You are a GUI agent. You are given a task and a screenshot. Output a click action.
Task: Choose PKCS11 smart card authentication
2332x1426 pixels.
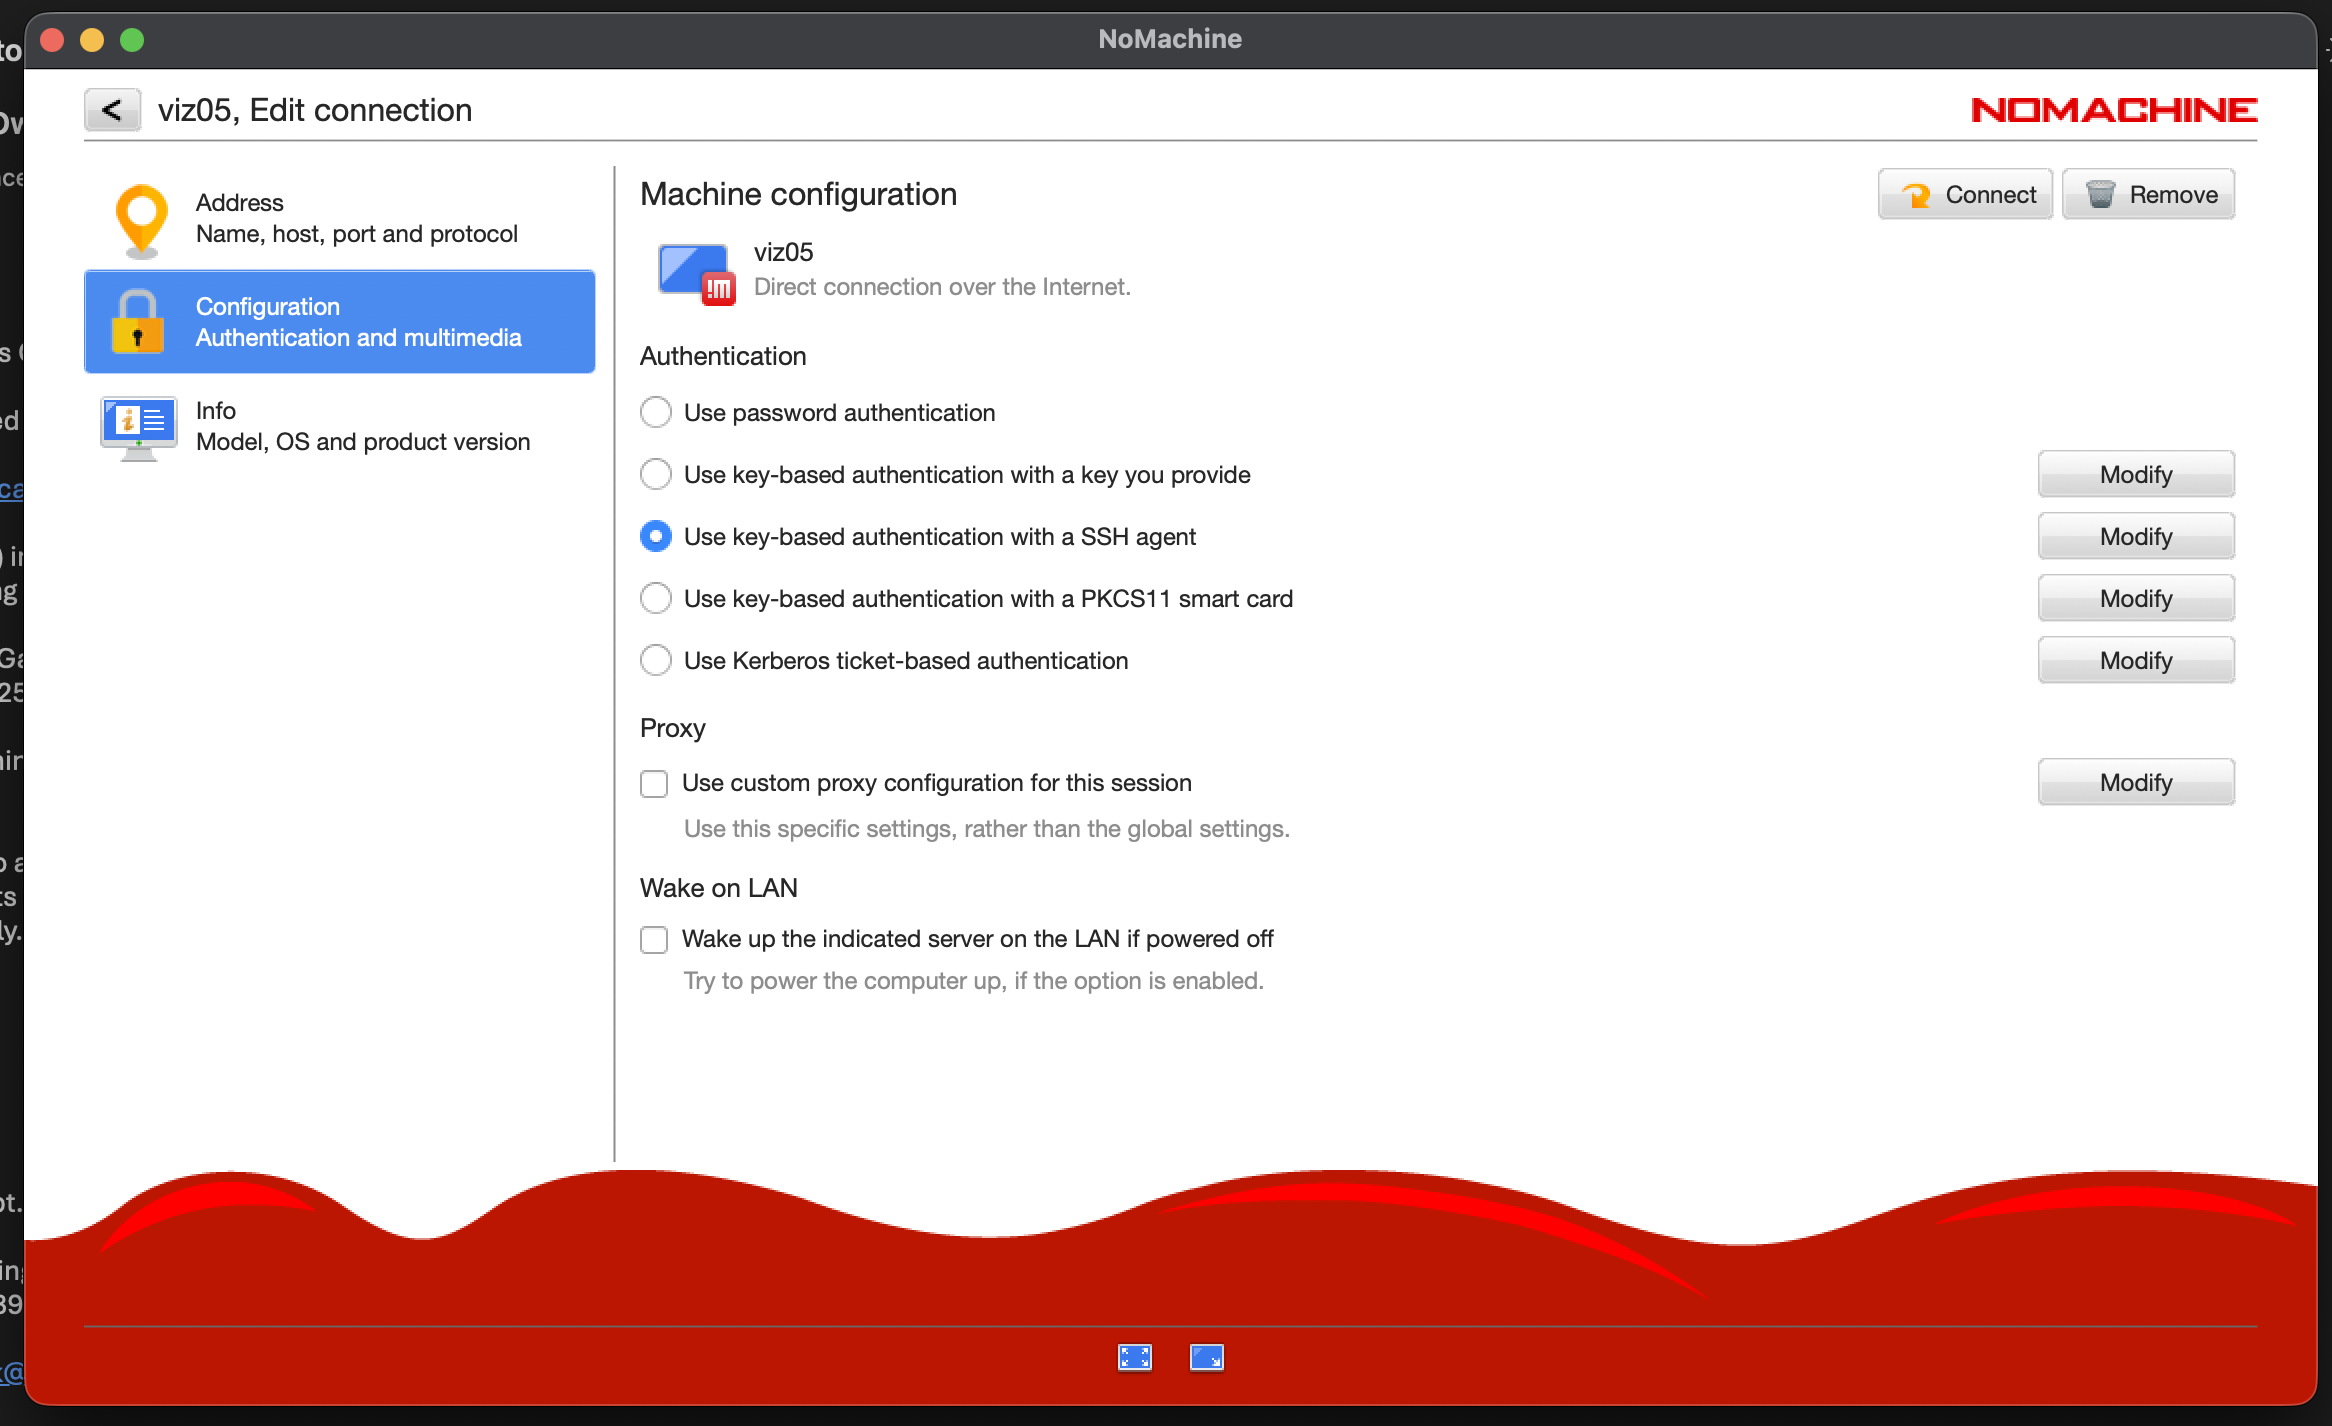656,598
